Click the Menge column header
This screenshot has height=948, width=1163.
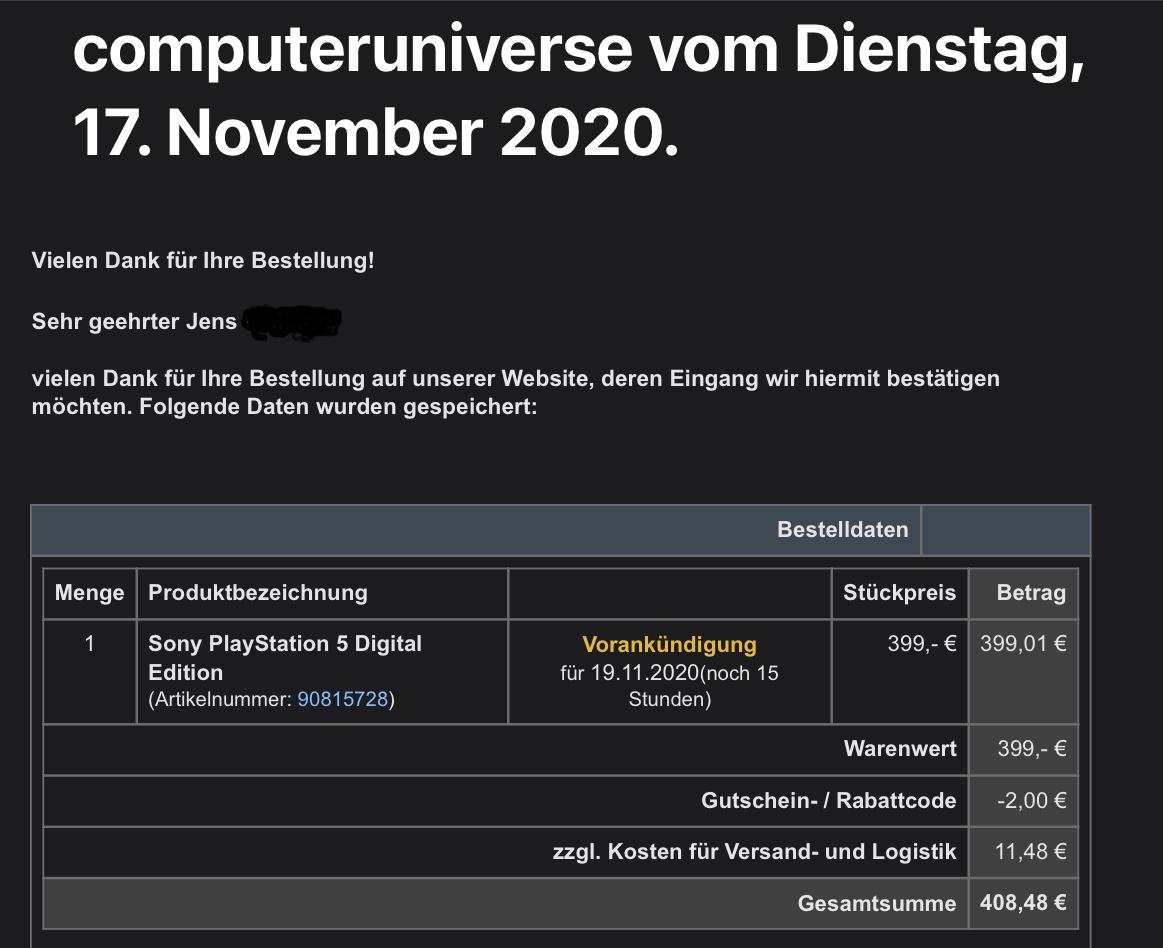(89, 593)
